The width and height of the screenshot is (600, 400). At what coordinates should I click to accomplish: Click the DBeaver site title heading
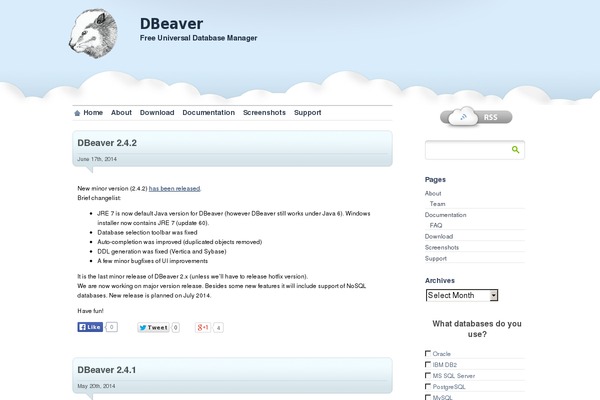click(171, 24)
